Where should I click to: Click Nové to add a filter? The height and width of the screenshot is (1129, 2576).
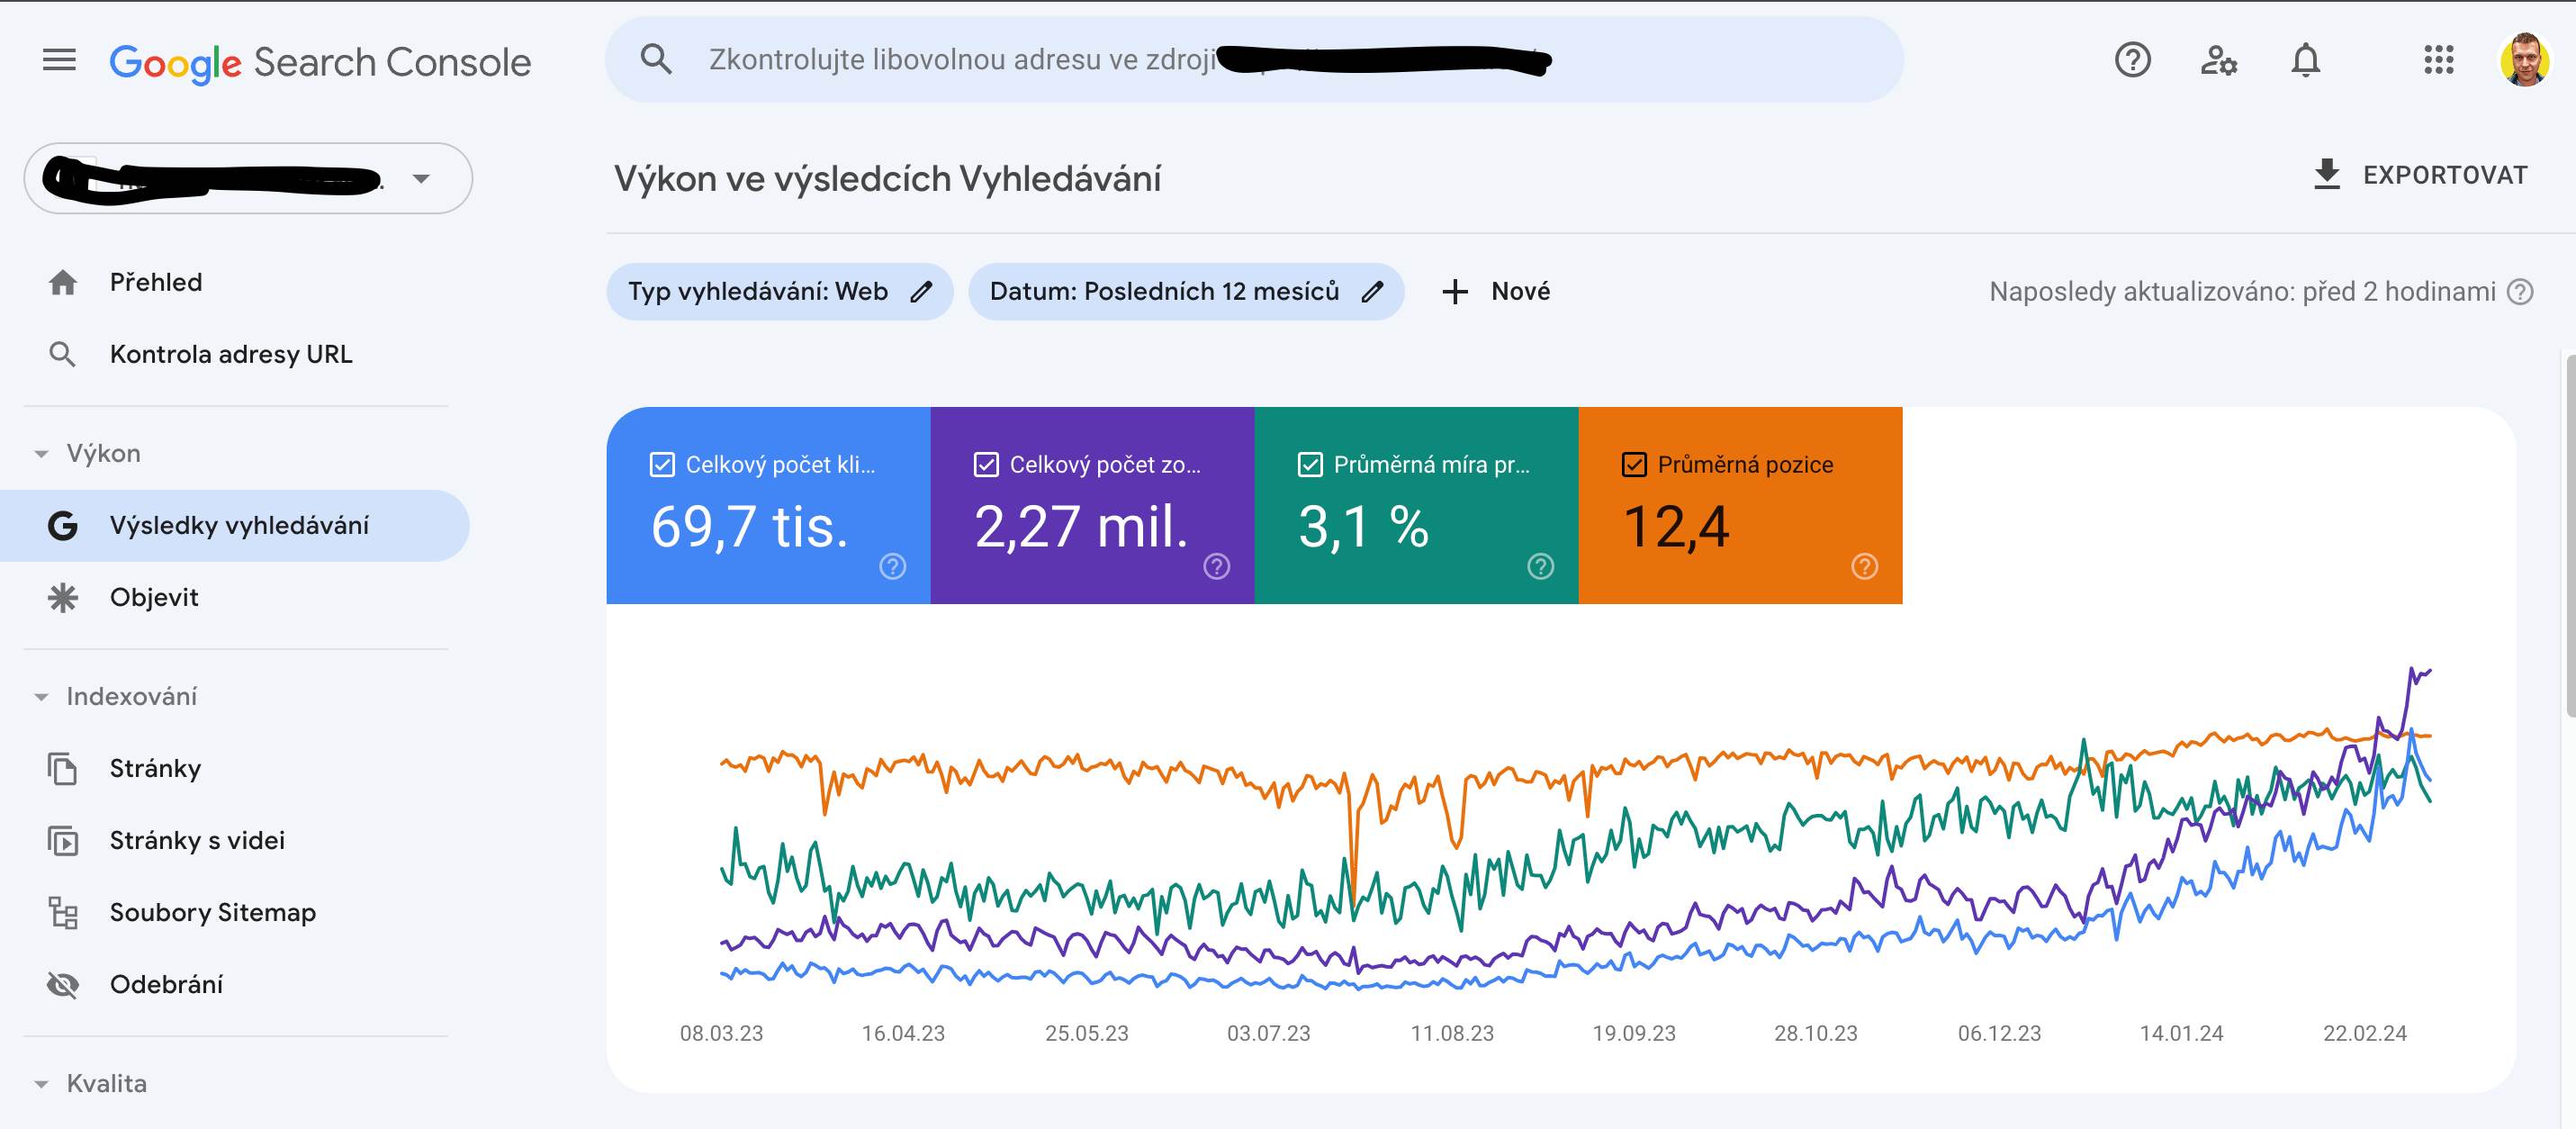[x=1496, y=291]
